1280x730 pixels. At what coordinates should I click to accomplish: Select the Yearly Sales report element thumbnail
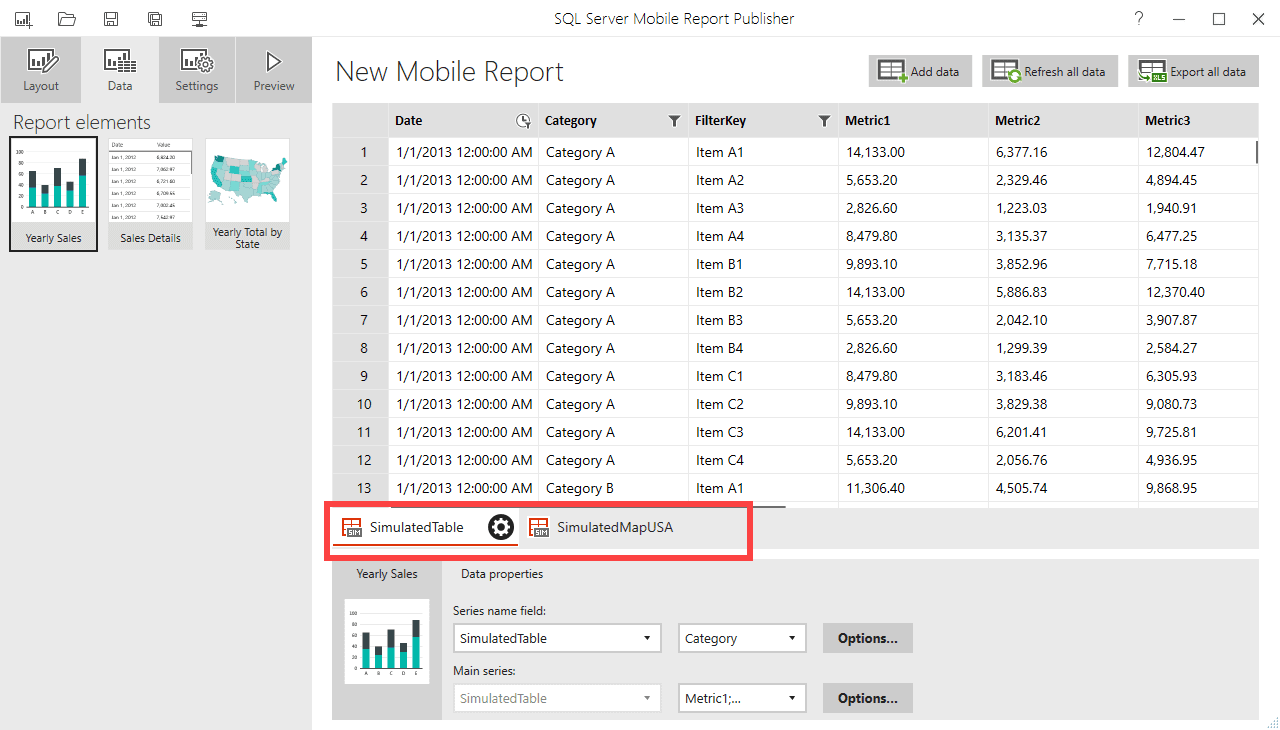54,194
